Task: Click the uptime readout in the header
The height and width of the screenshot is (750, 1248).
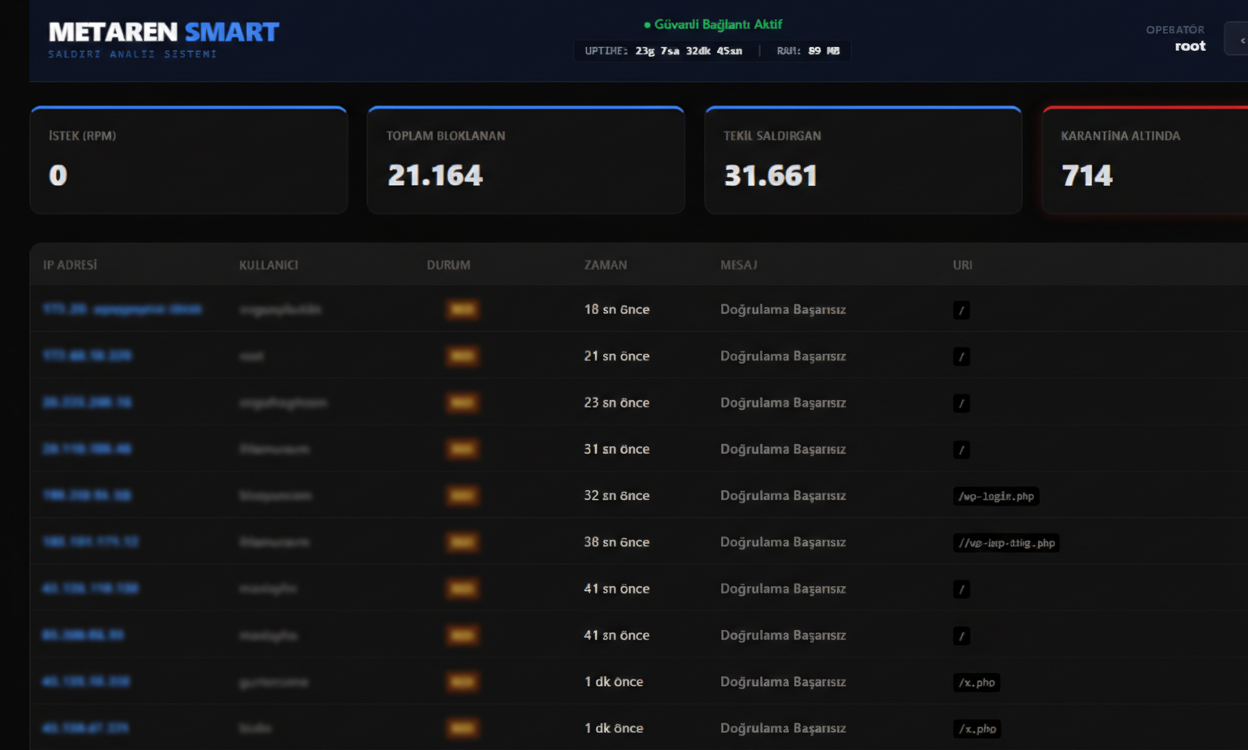Action: click(663, 51)
